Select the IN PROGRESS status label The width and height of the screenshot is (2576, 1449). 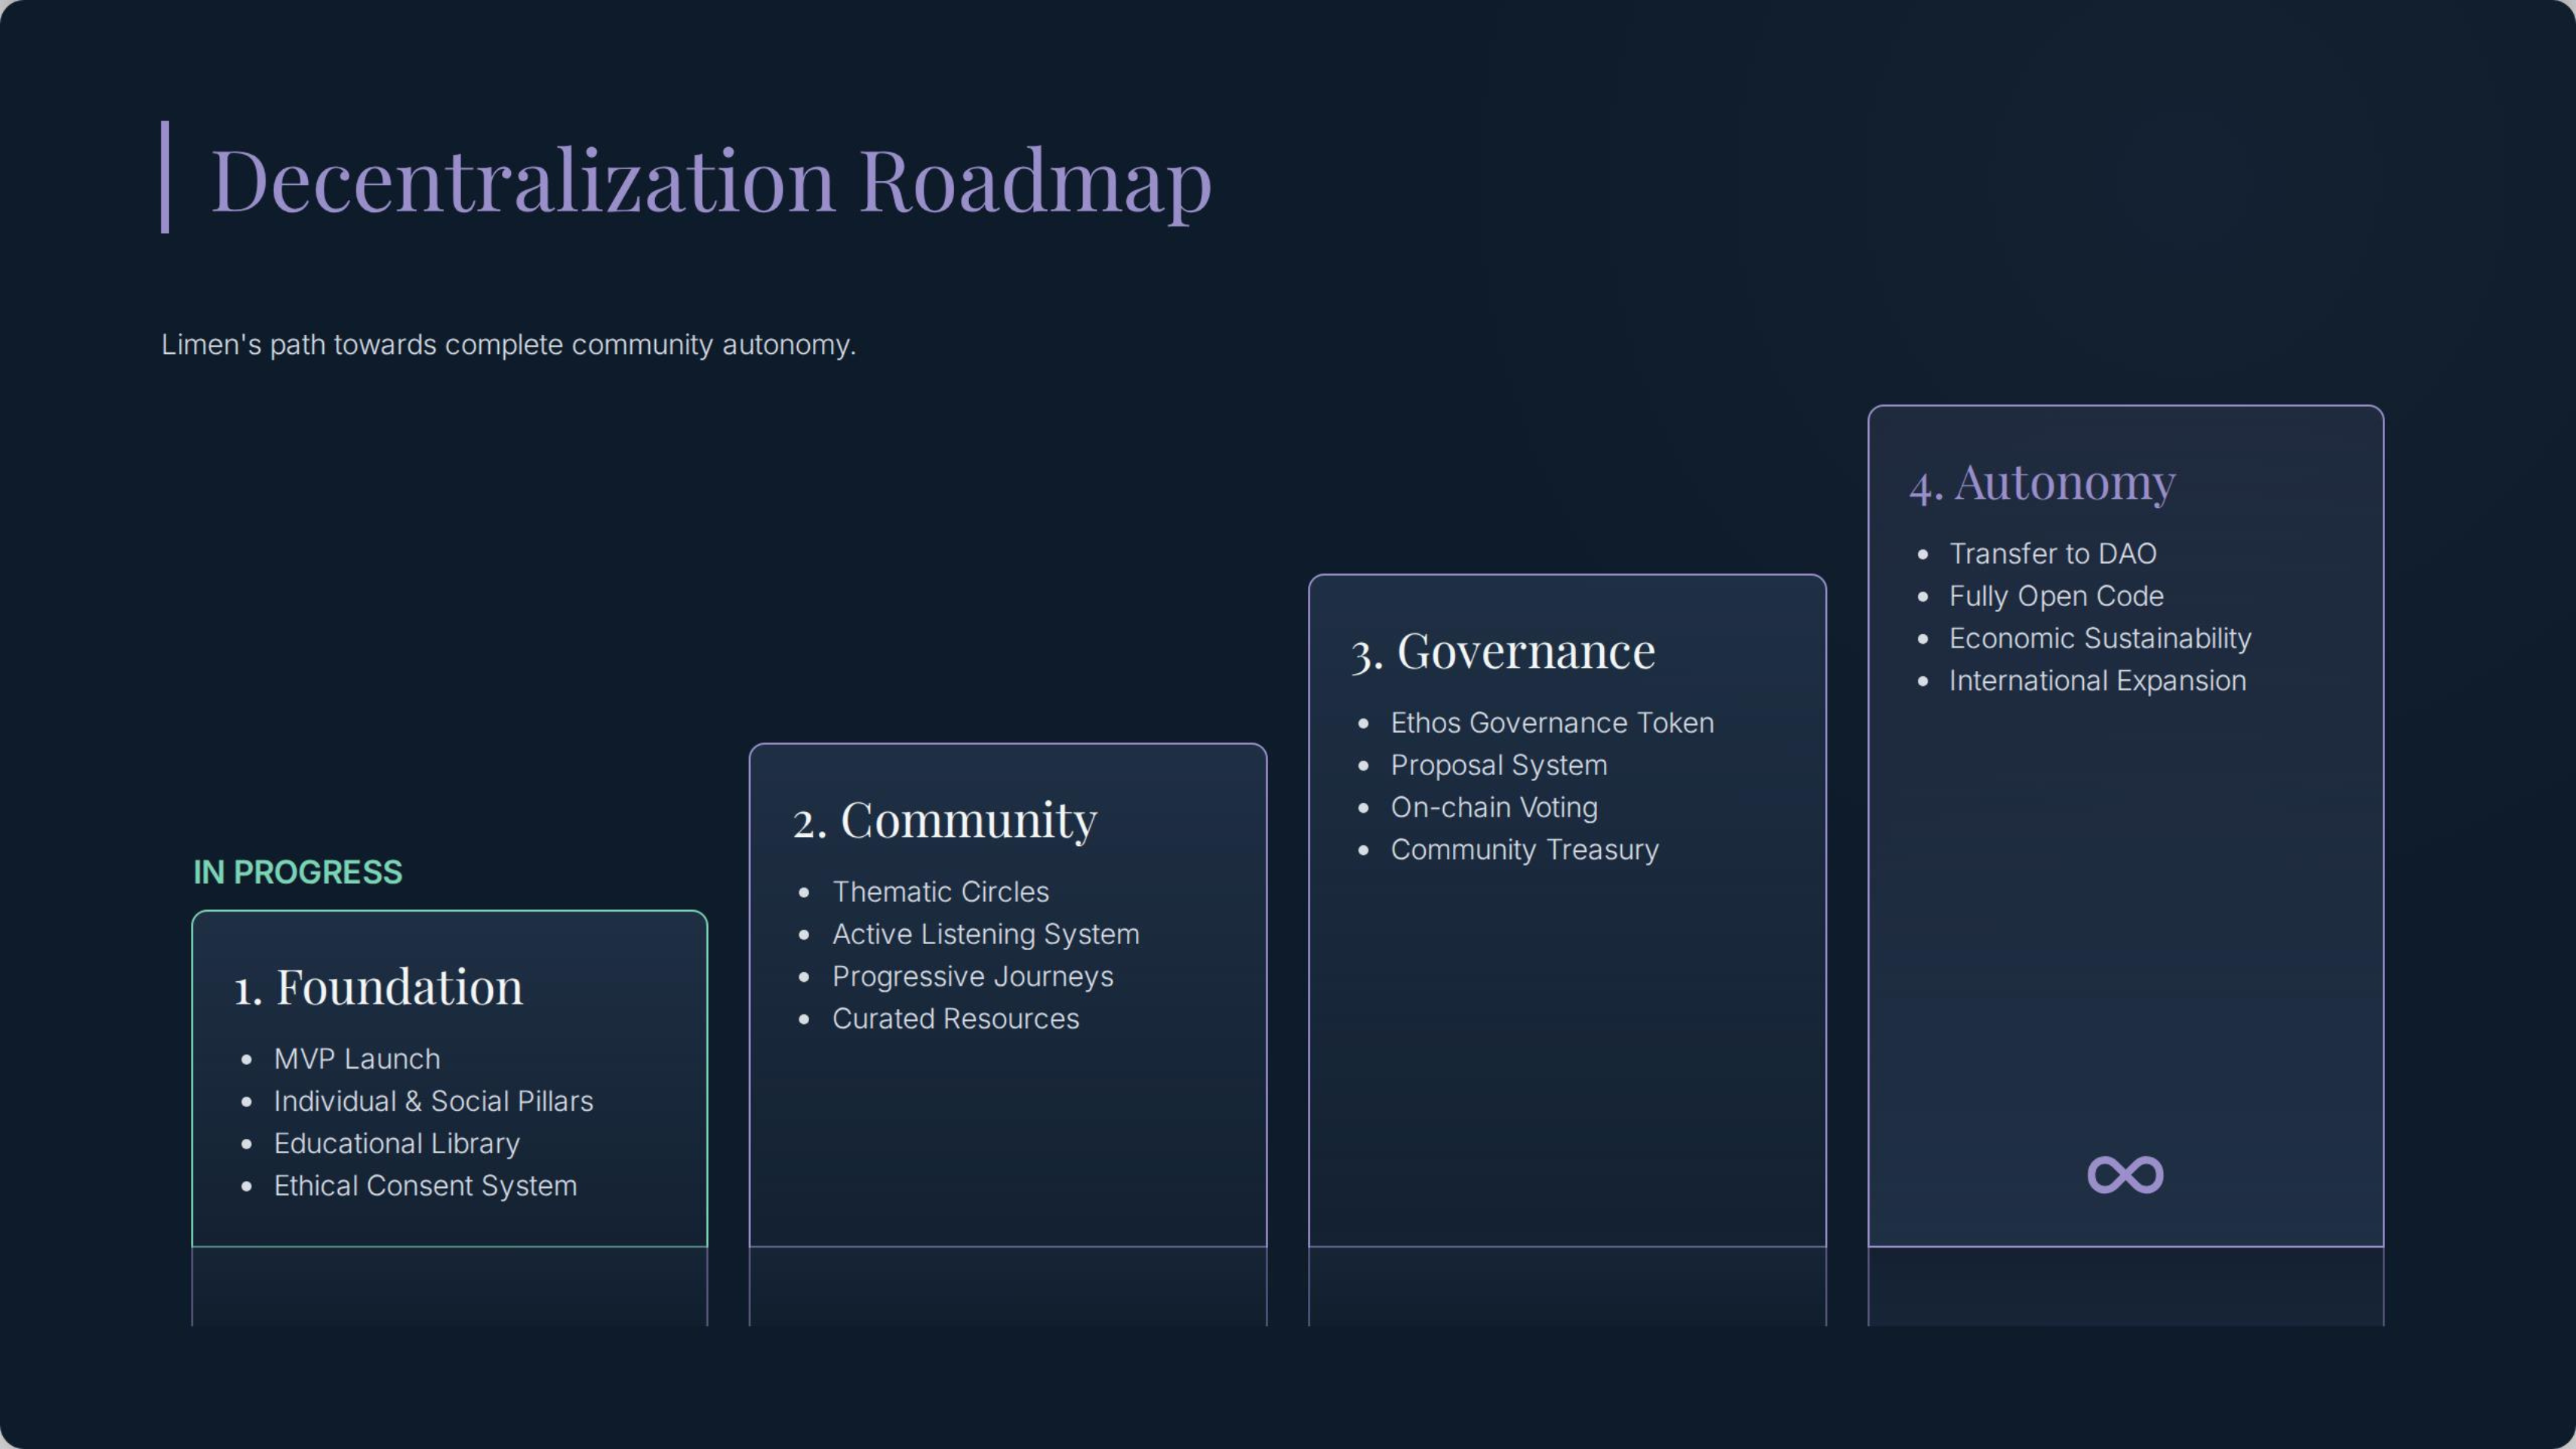pyautogui.click(x=297, y=872)
